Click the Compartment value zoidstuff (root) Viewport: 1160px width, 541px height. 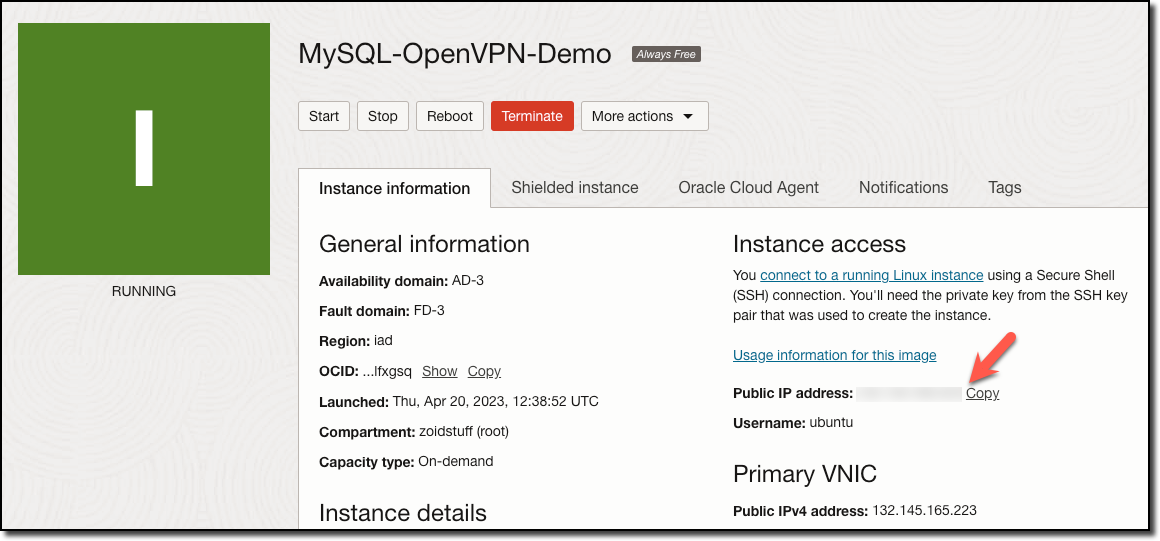(464, 431)
